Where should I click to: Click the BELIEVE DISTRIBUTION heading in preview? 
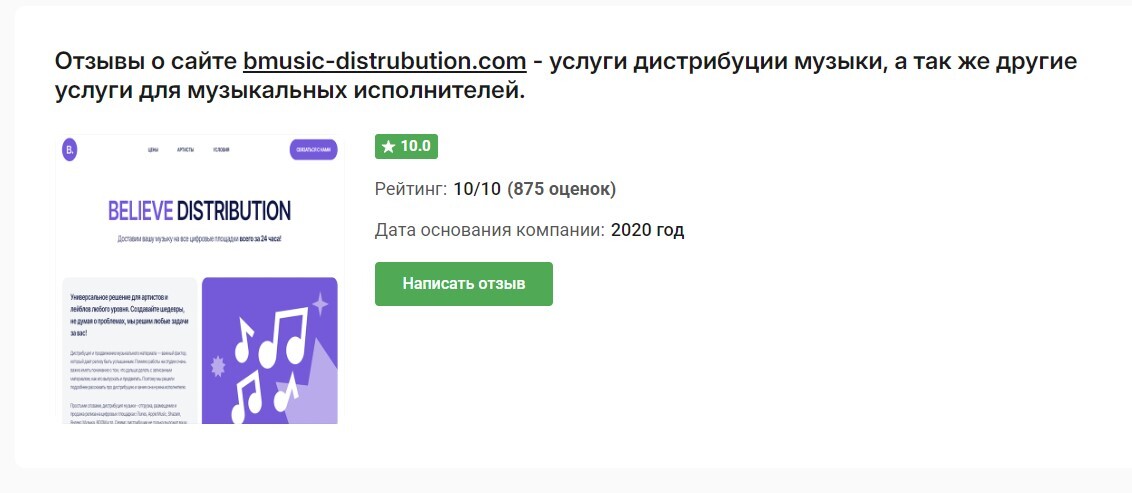point(199,211)
